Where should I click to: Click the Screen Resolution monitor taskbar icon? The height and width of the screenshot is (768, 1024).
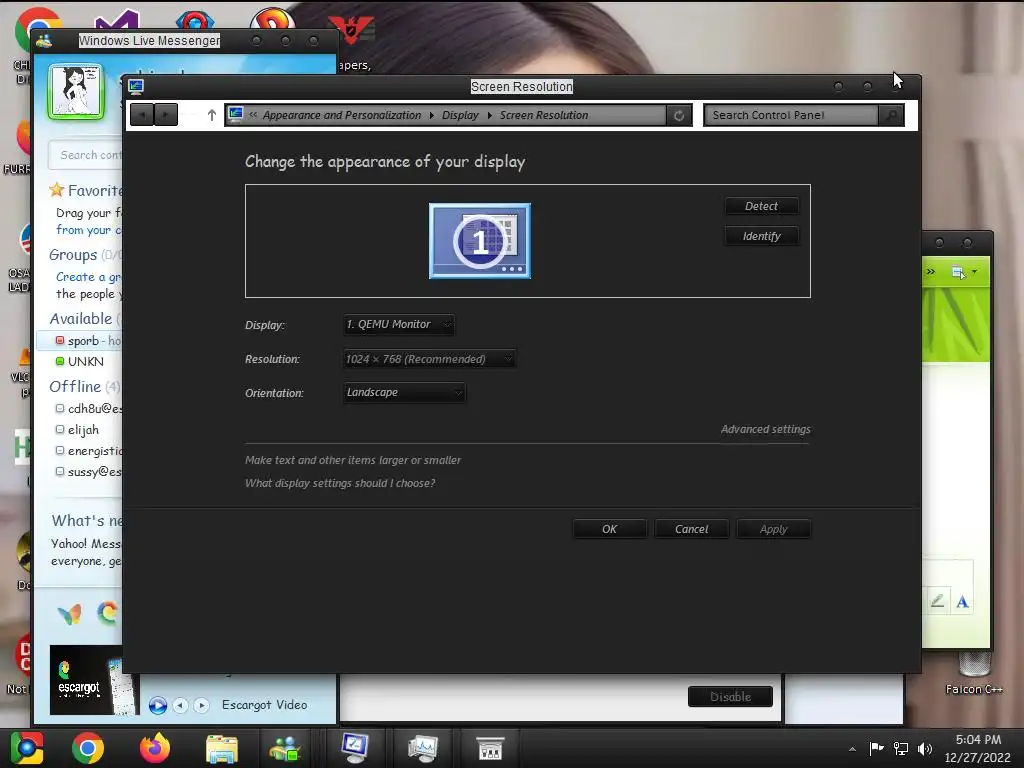coord(355,748)
